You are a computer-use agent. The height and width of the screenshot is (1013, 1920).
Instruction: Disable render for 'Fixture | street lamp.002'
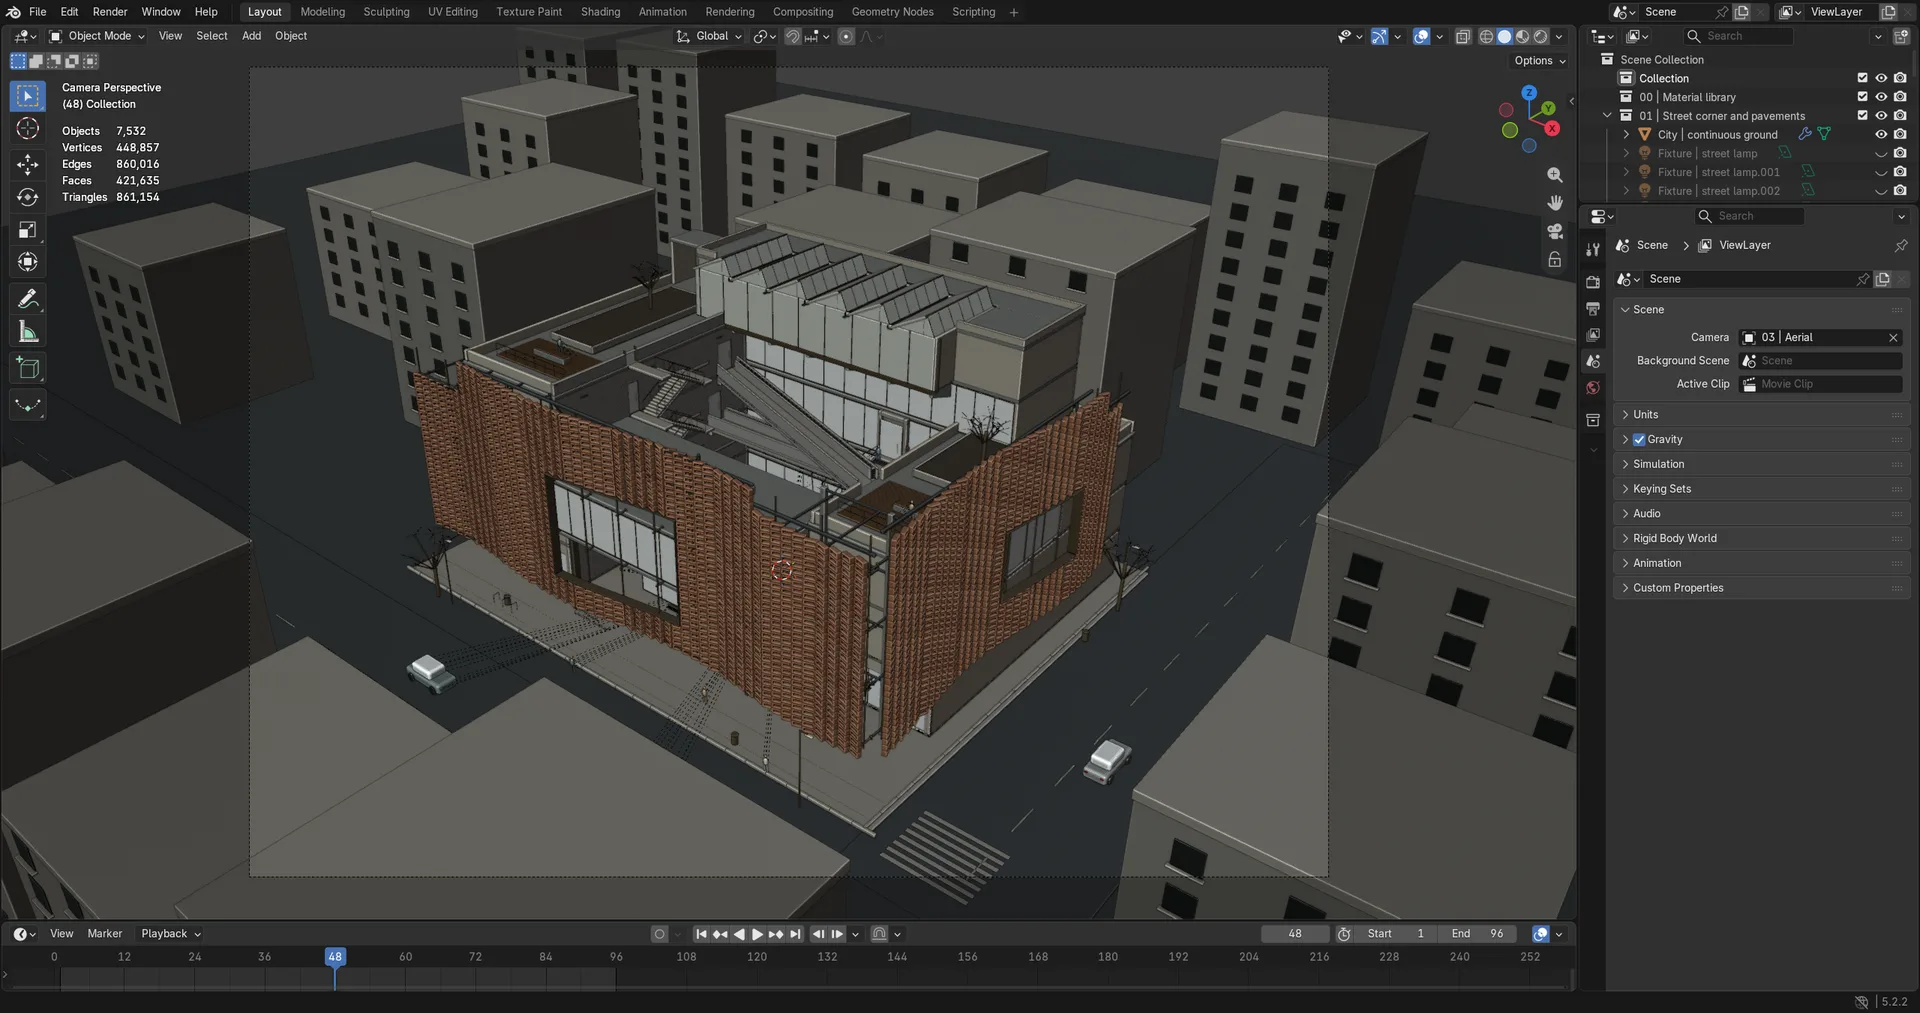[1900, 191]
